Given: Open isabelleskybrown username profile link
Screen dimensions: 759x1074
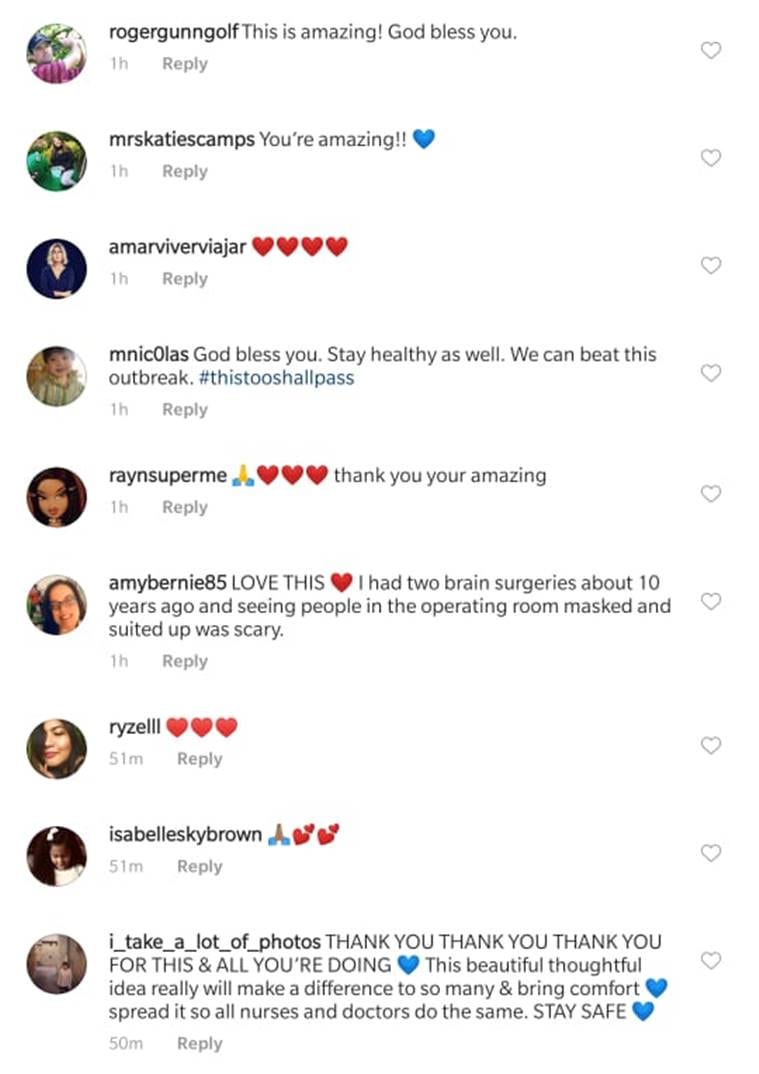Looking at the screenshot, I should click(185, 835).
